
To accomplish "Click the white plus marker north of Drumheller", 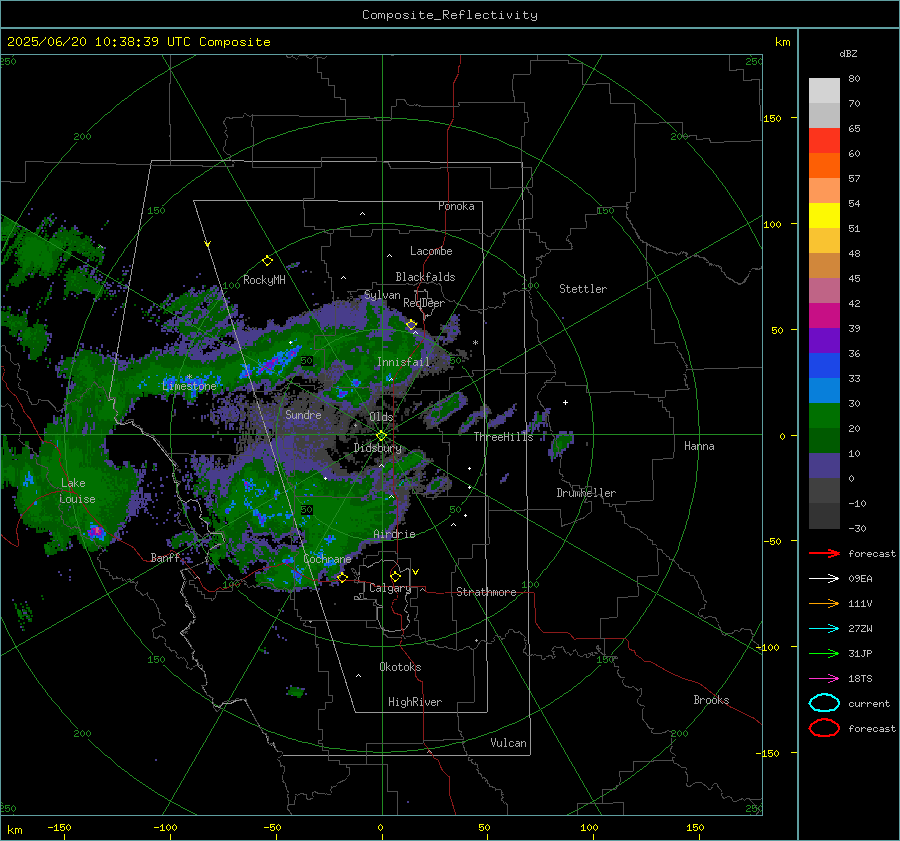I will 565,402.
